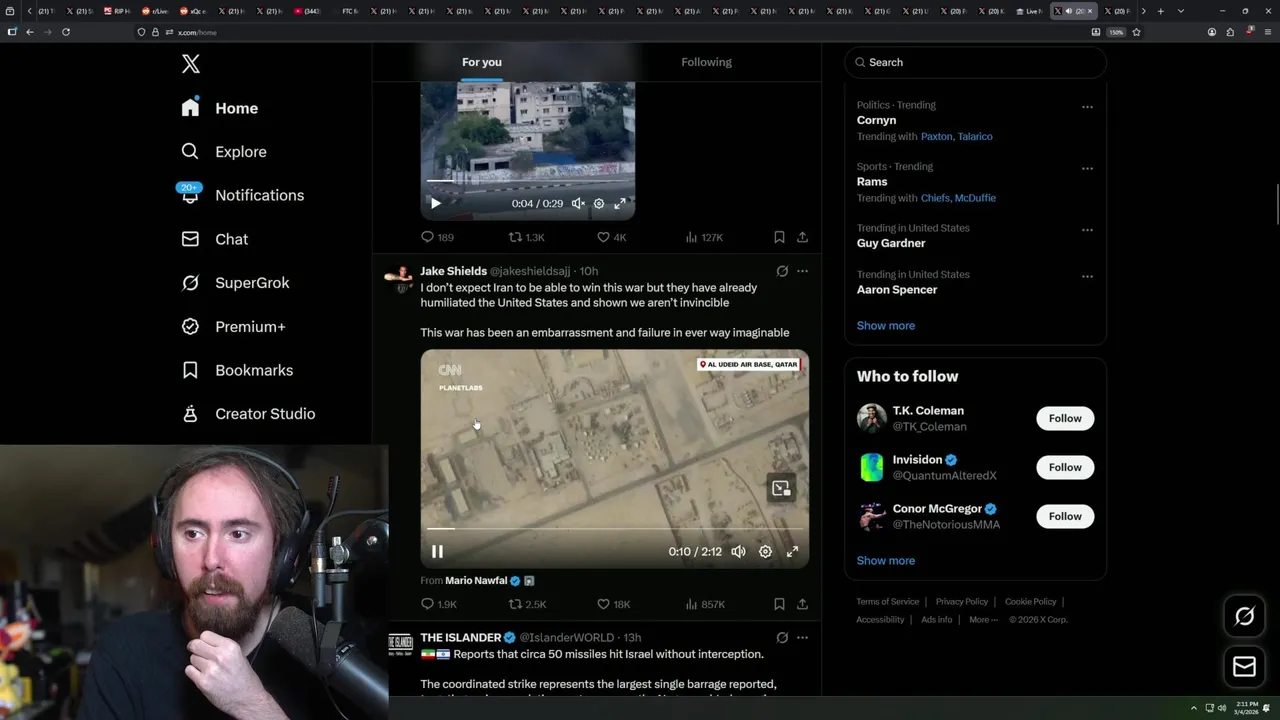Seek on the CNN video progress bar

click(614, 529)
